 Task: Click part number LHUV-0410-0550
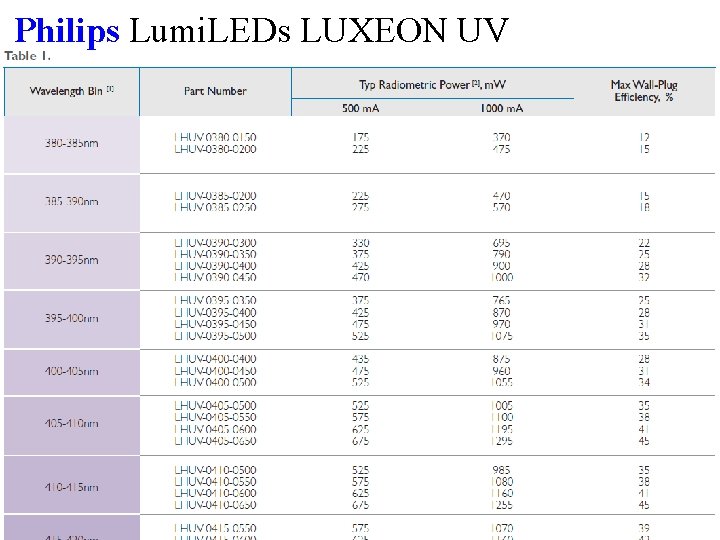coord(215,482)
